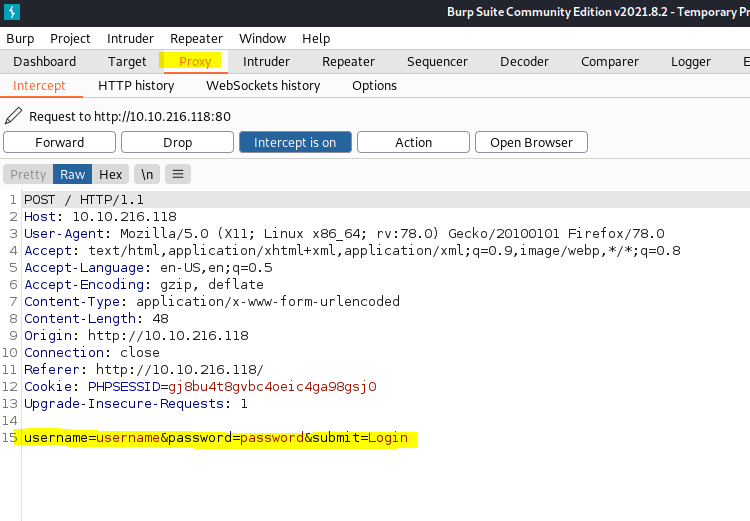Open the Window menu
The image size is (750, 521).
pyautogui.click(x=263, y=38)
